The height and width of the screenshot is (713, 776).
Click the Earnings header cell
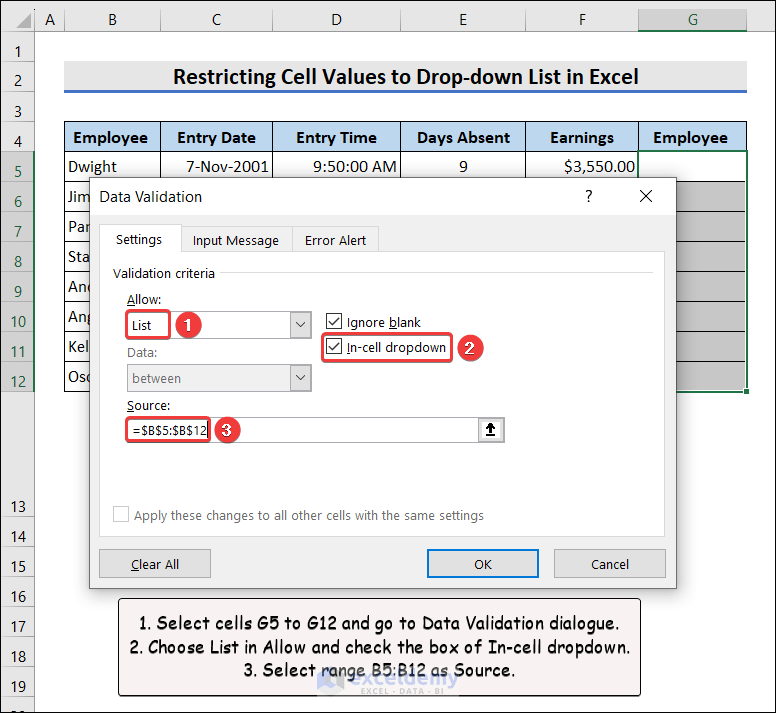[582, 137]
